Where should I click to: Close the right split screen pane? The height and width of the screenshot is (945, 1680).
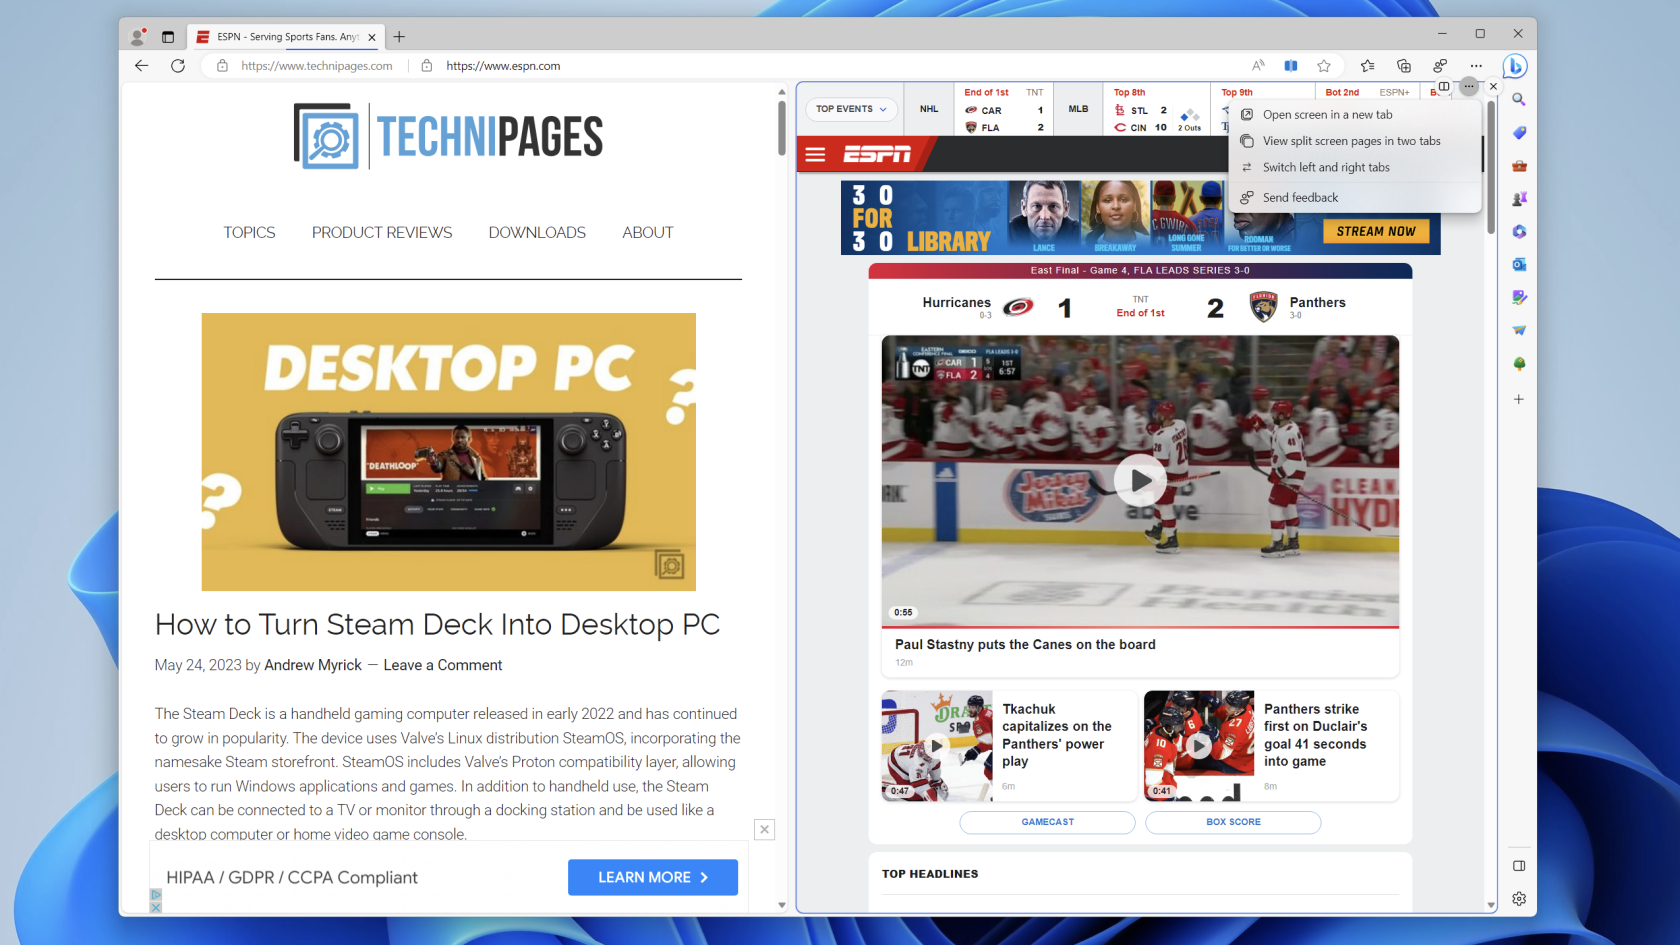[x=1493, y=86]
